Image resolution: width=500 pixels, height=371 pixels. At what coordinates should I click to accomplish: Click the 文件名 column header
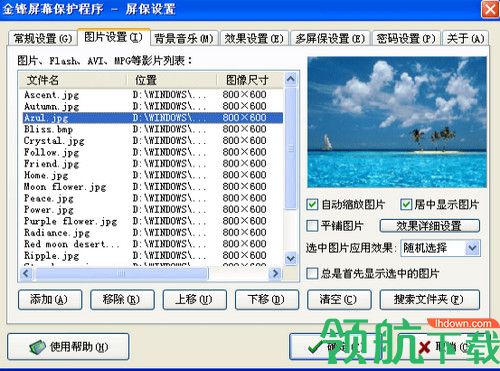pos(72,80)
